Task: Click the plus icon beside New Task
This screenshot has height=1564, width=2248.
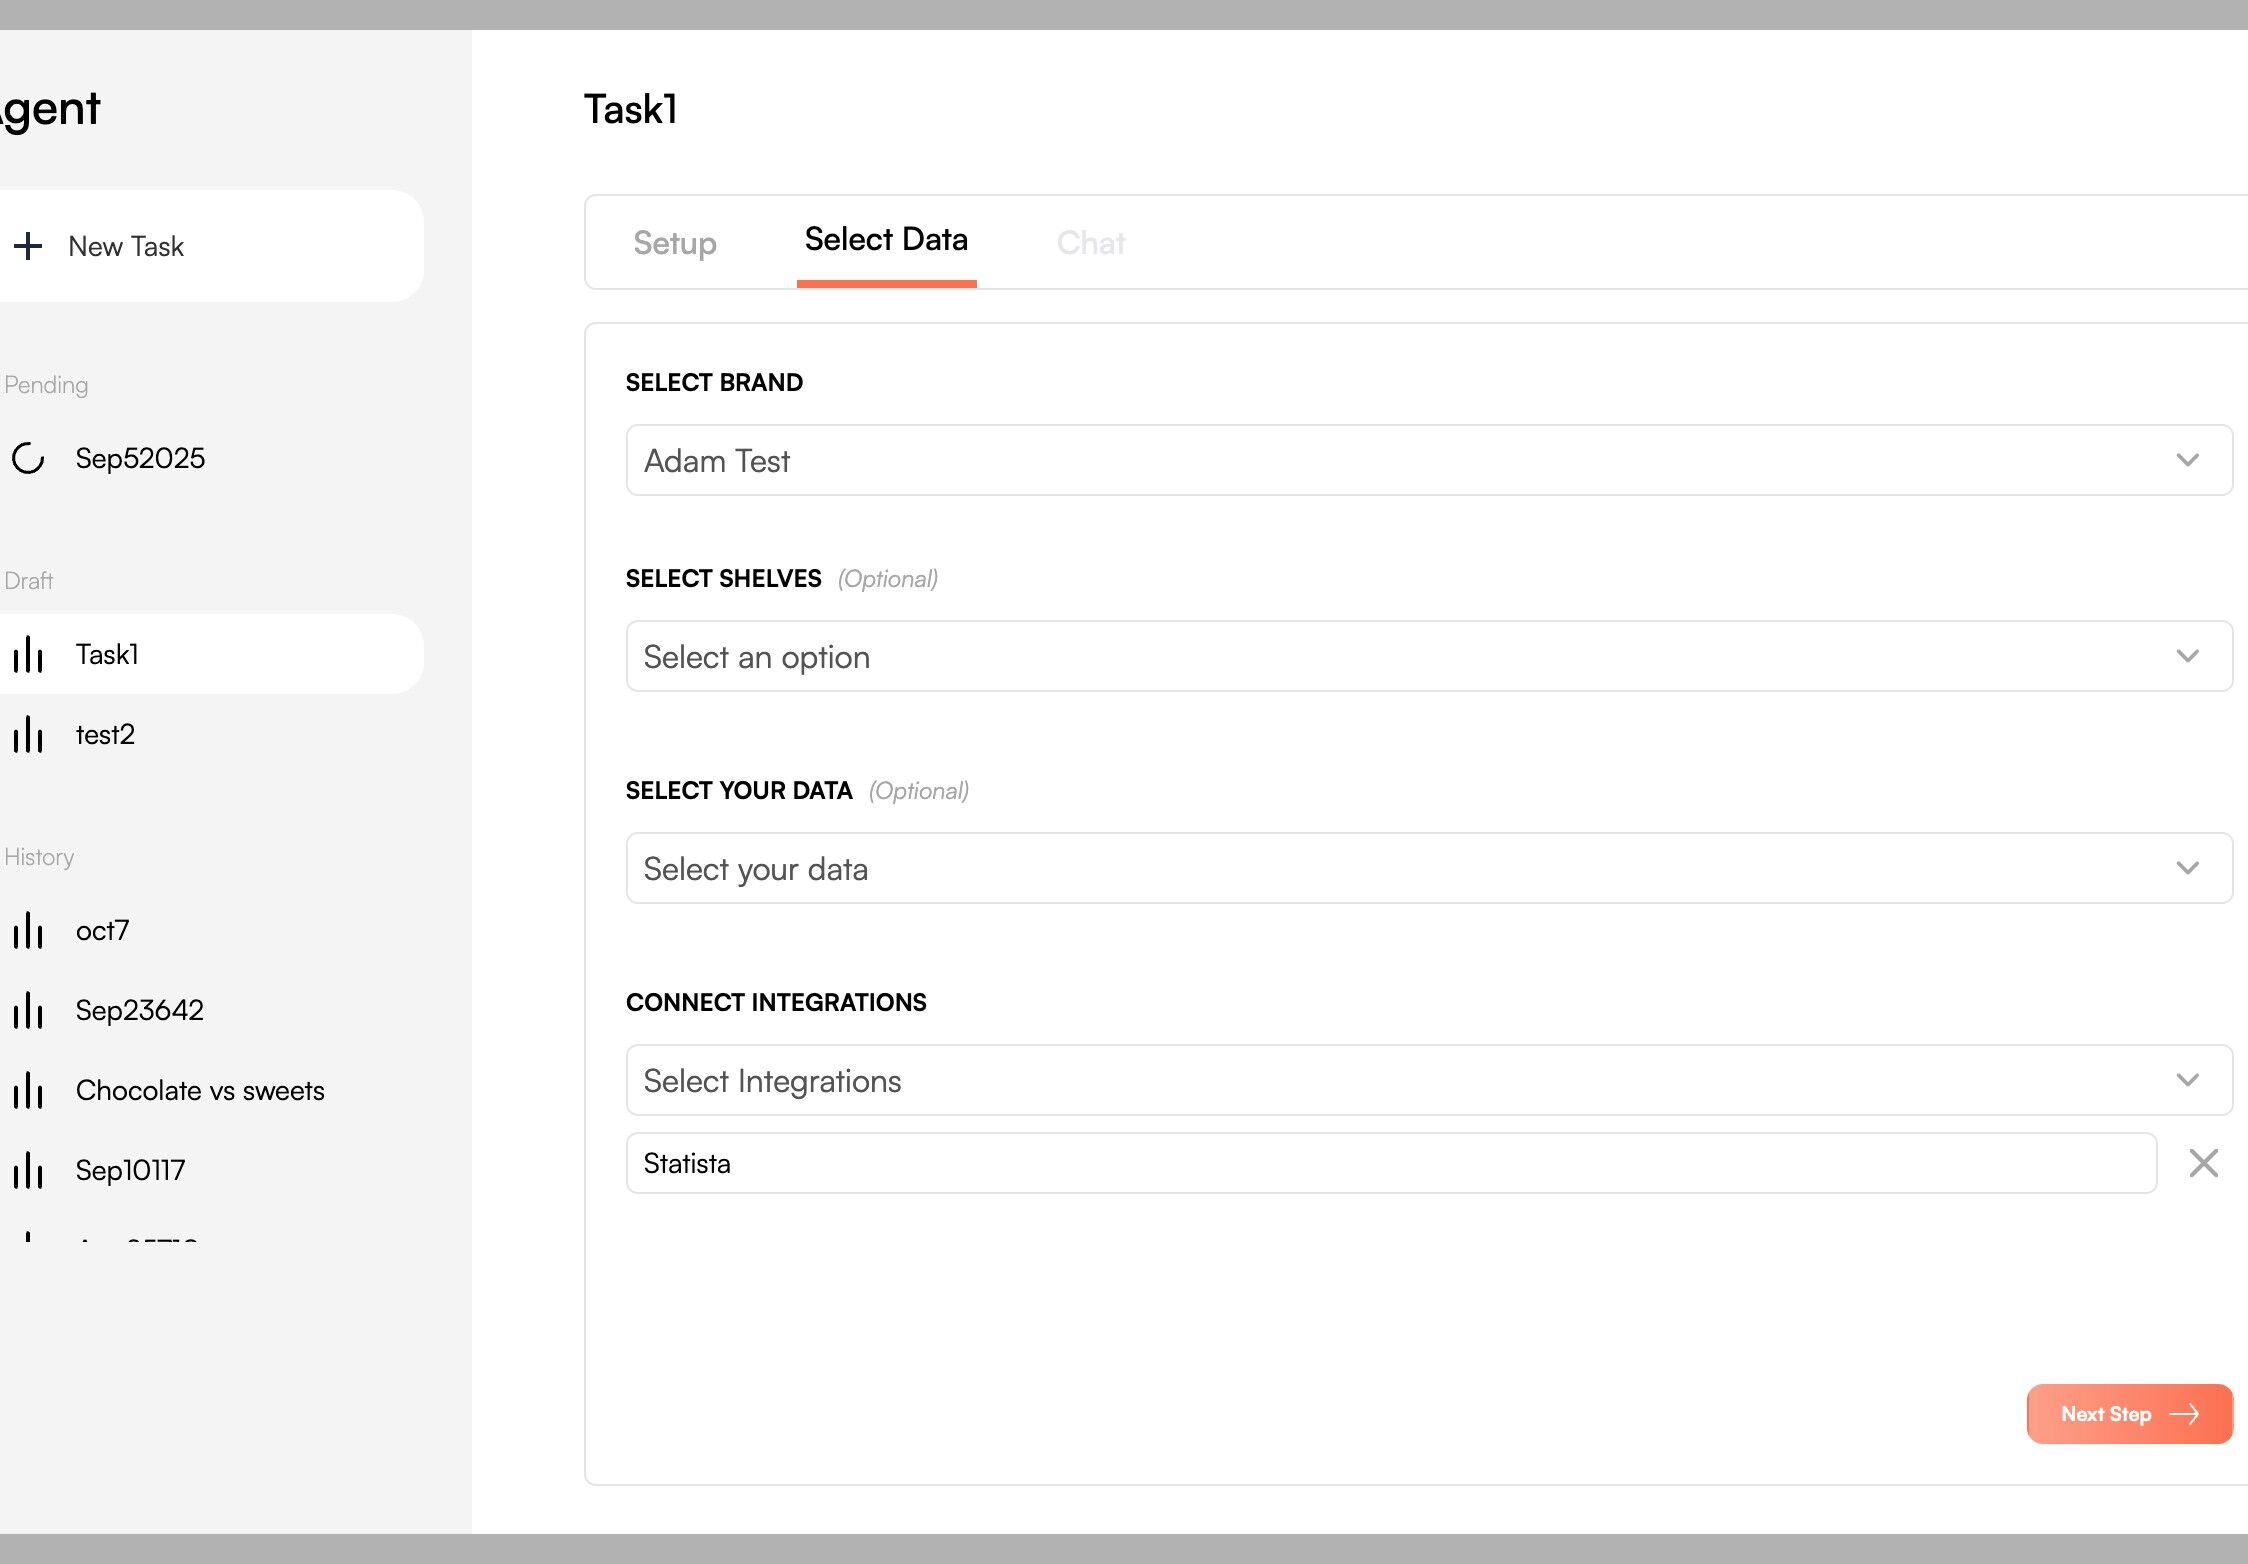Action: 28,246
